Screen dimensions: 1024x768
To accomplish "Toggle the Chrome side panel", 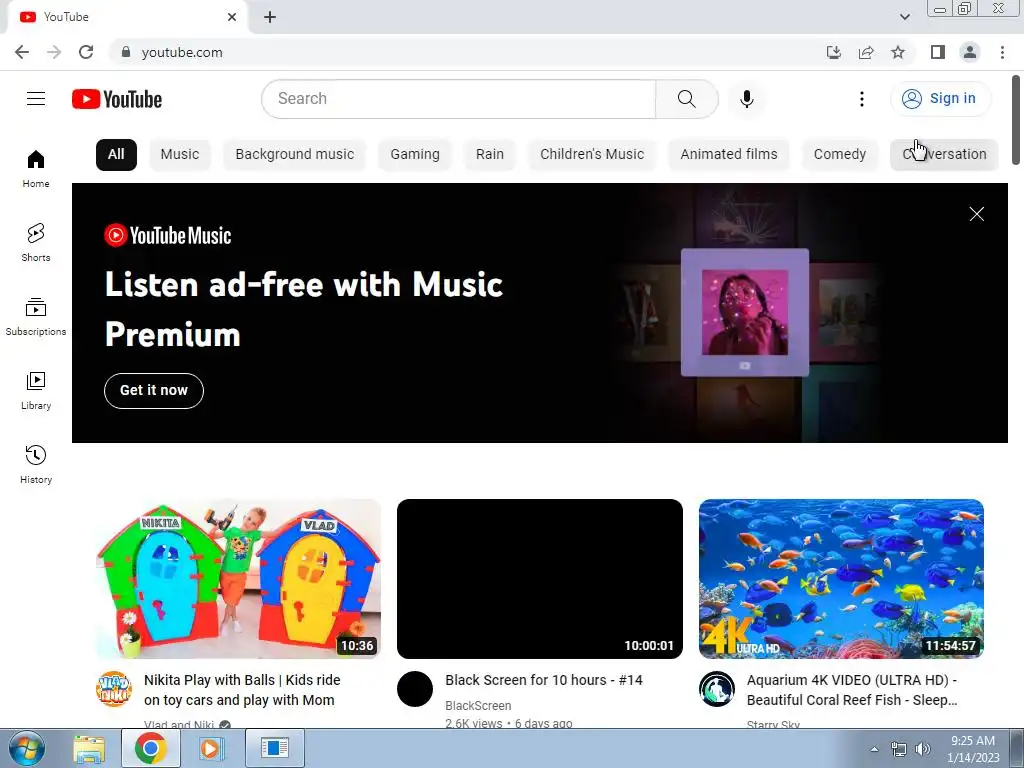I will point(938,52).
